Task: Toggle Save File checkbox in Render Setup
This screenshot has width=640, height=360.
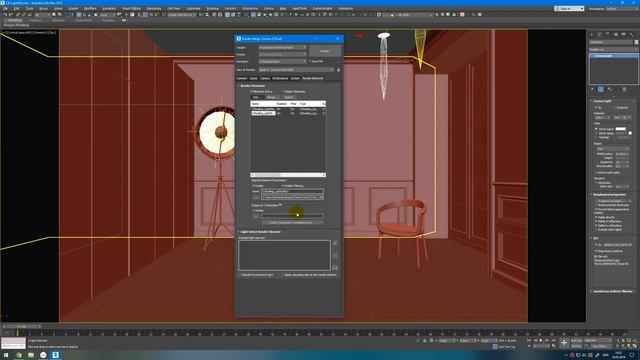Action: [310, 61]
